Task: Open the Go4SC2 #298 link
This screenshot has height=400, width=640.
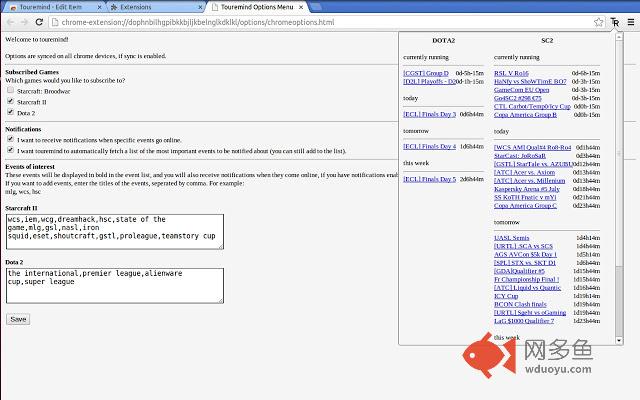Action: pos(518,98)
